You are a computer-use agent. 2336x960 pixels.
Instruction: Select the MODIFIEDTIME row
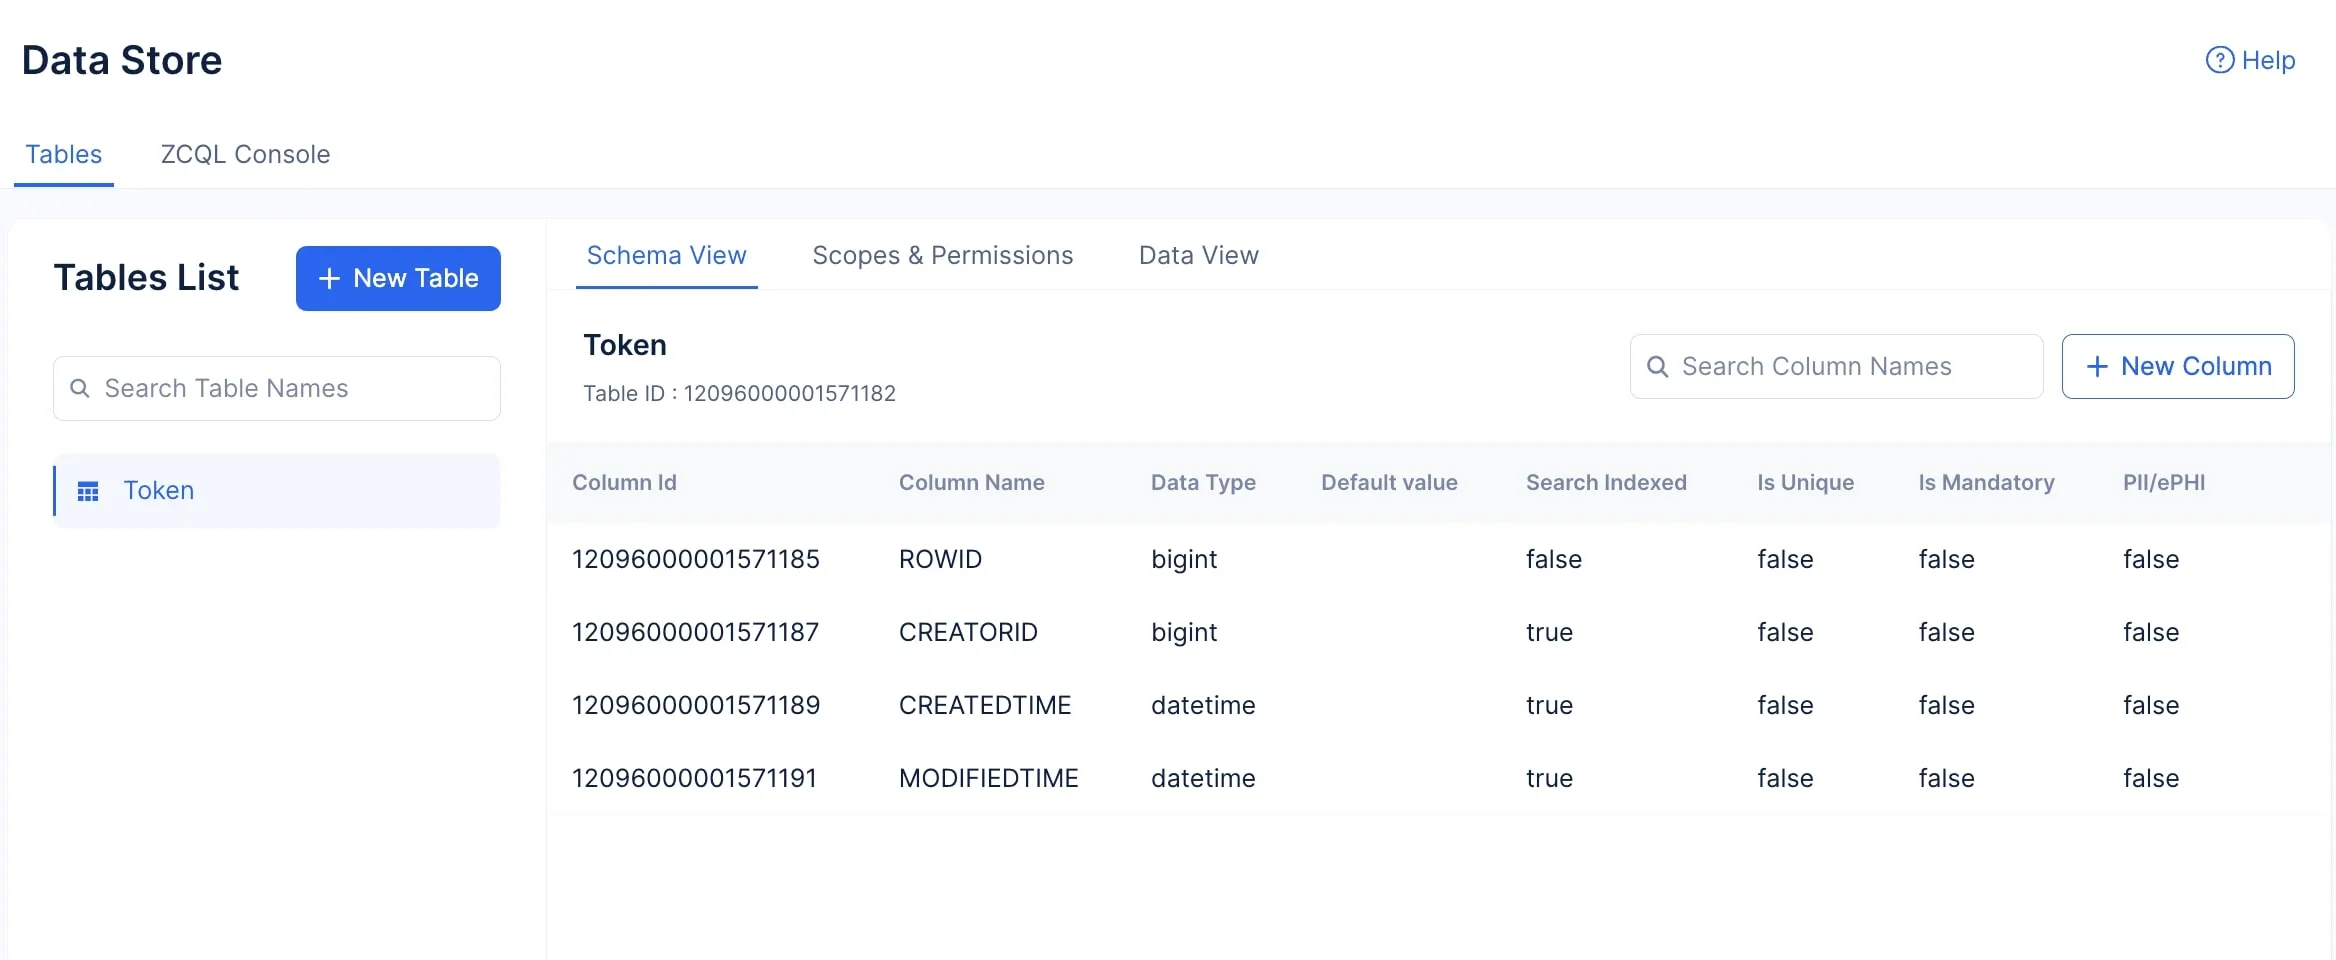click(x=988, y=778)
